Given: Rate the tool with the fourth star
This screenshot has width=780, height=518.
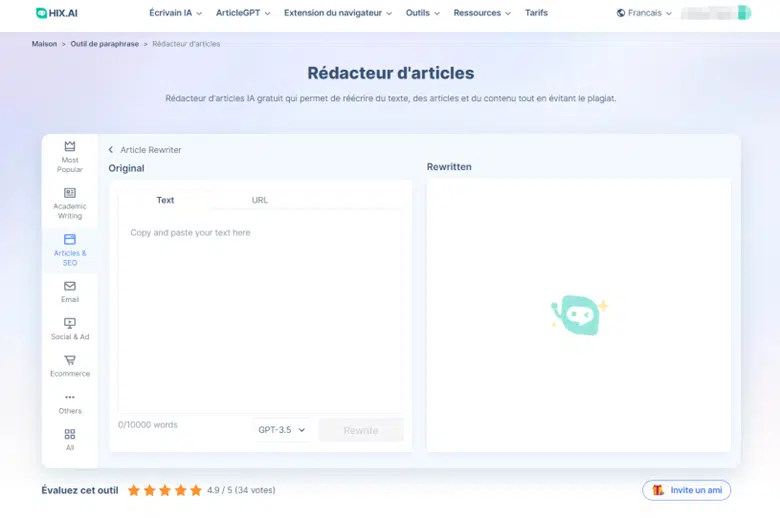Looking at the screenshot, I should point(181,490).
